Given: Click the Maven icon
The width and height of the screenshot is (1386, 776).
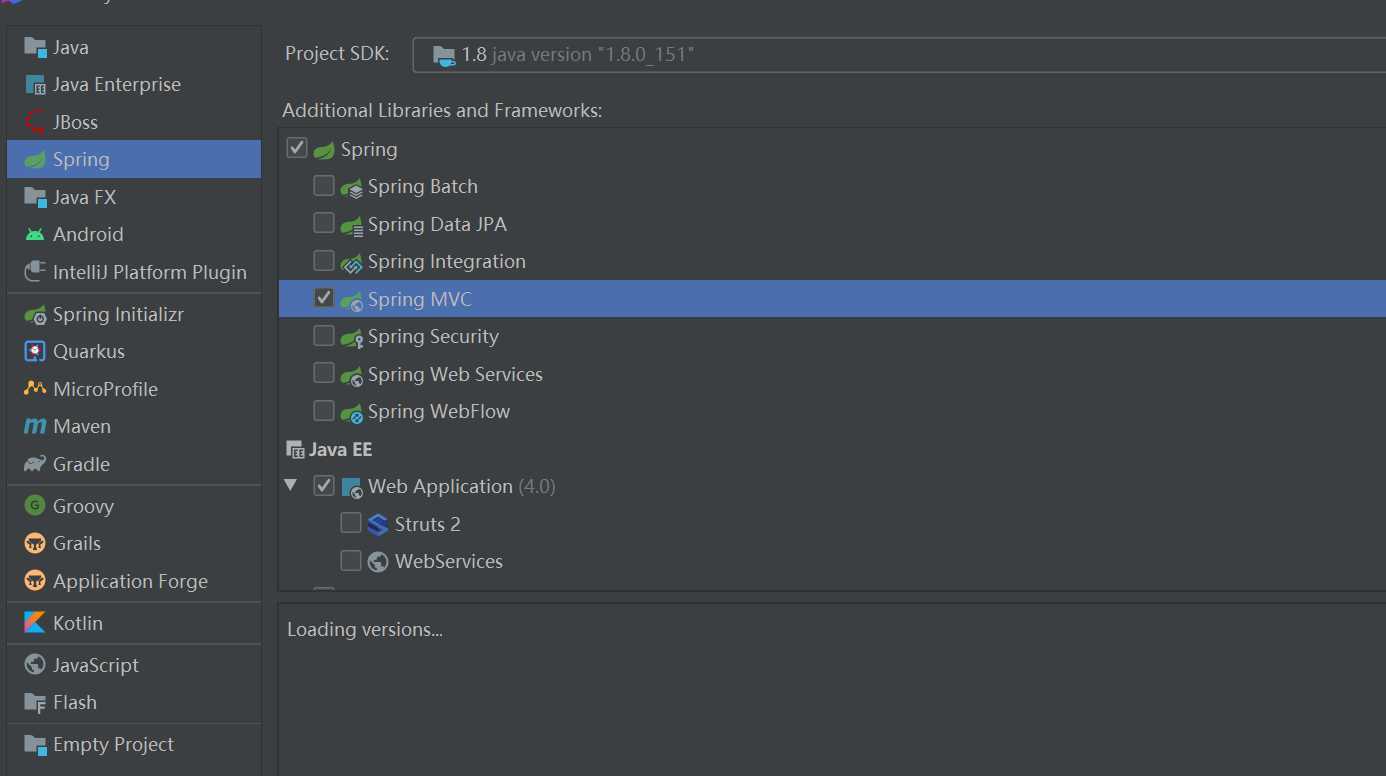Looking at the screenshot, I should (35, 426).
